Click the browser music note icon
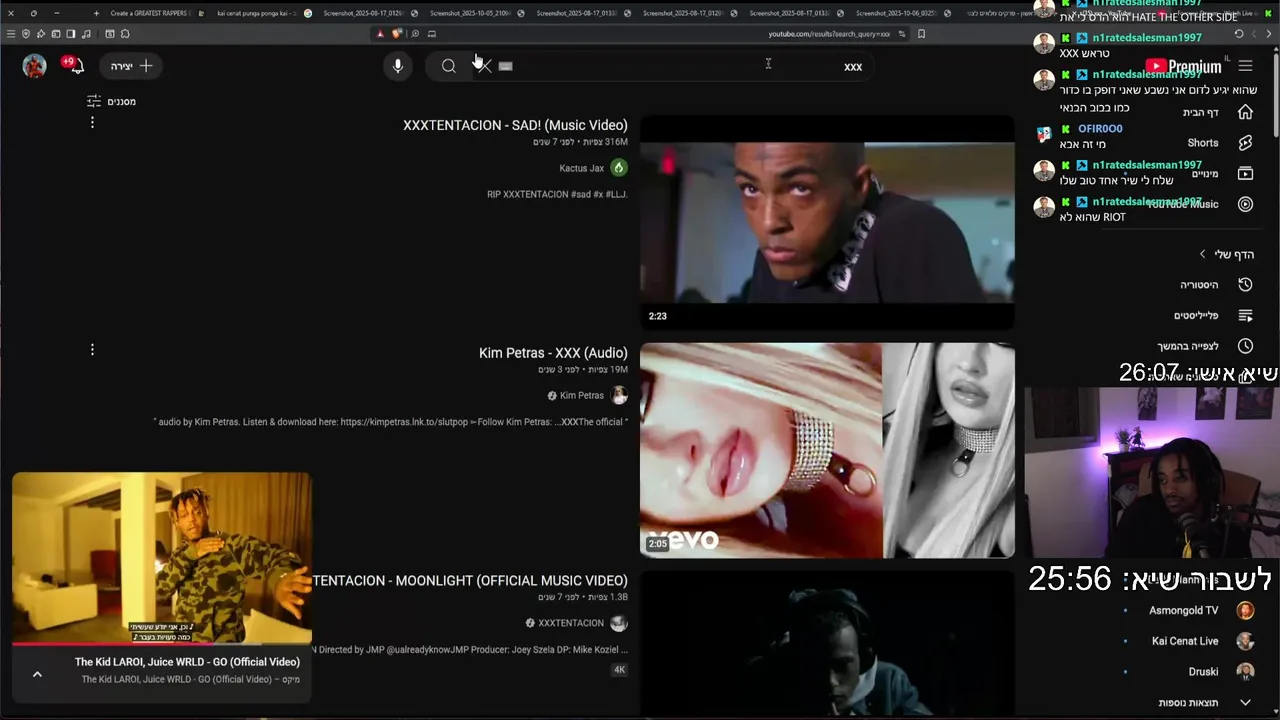Image resolution: width=1280 pixels, height=720 pixels. point(86,34)
